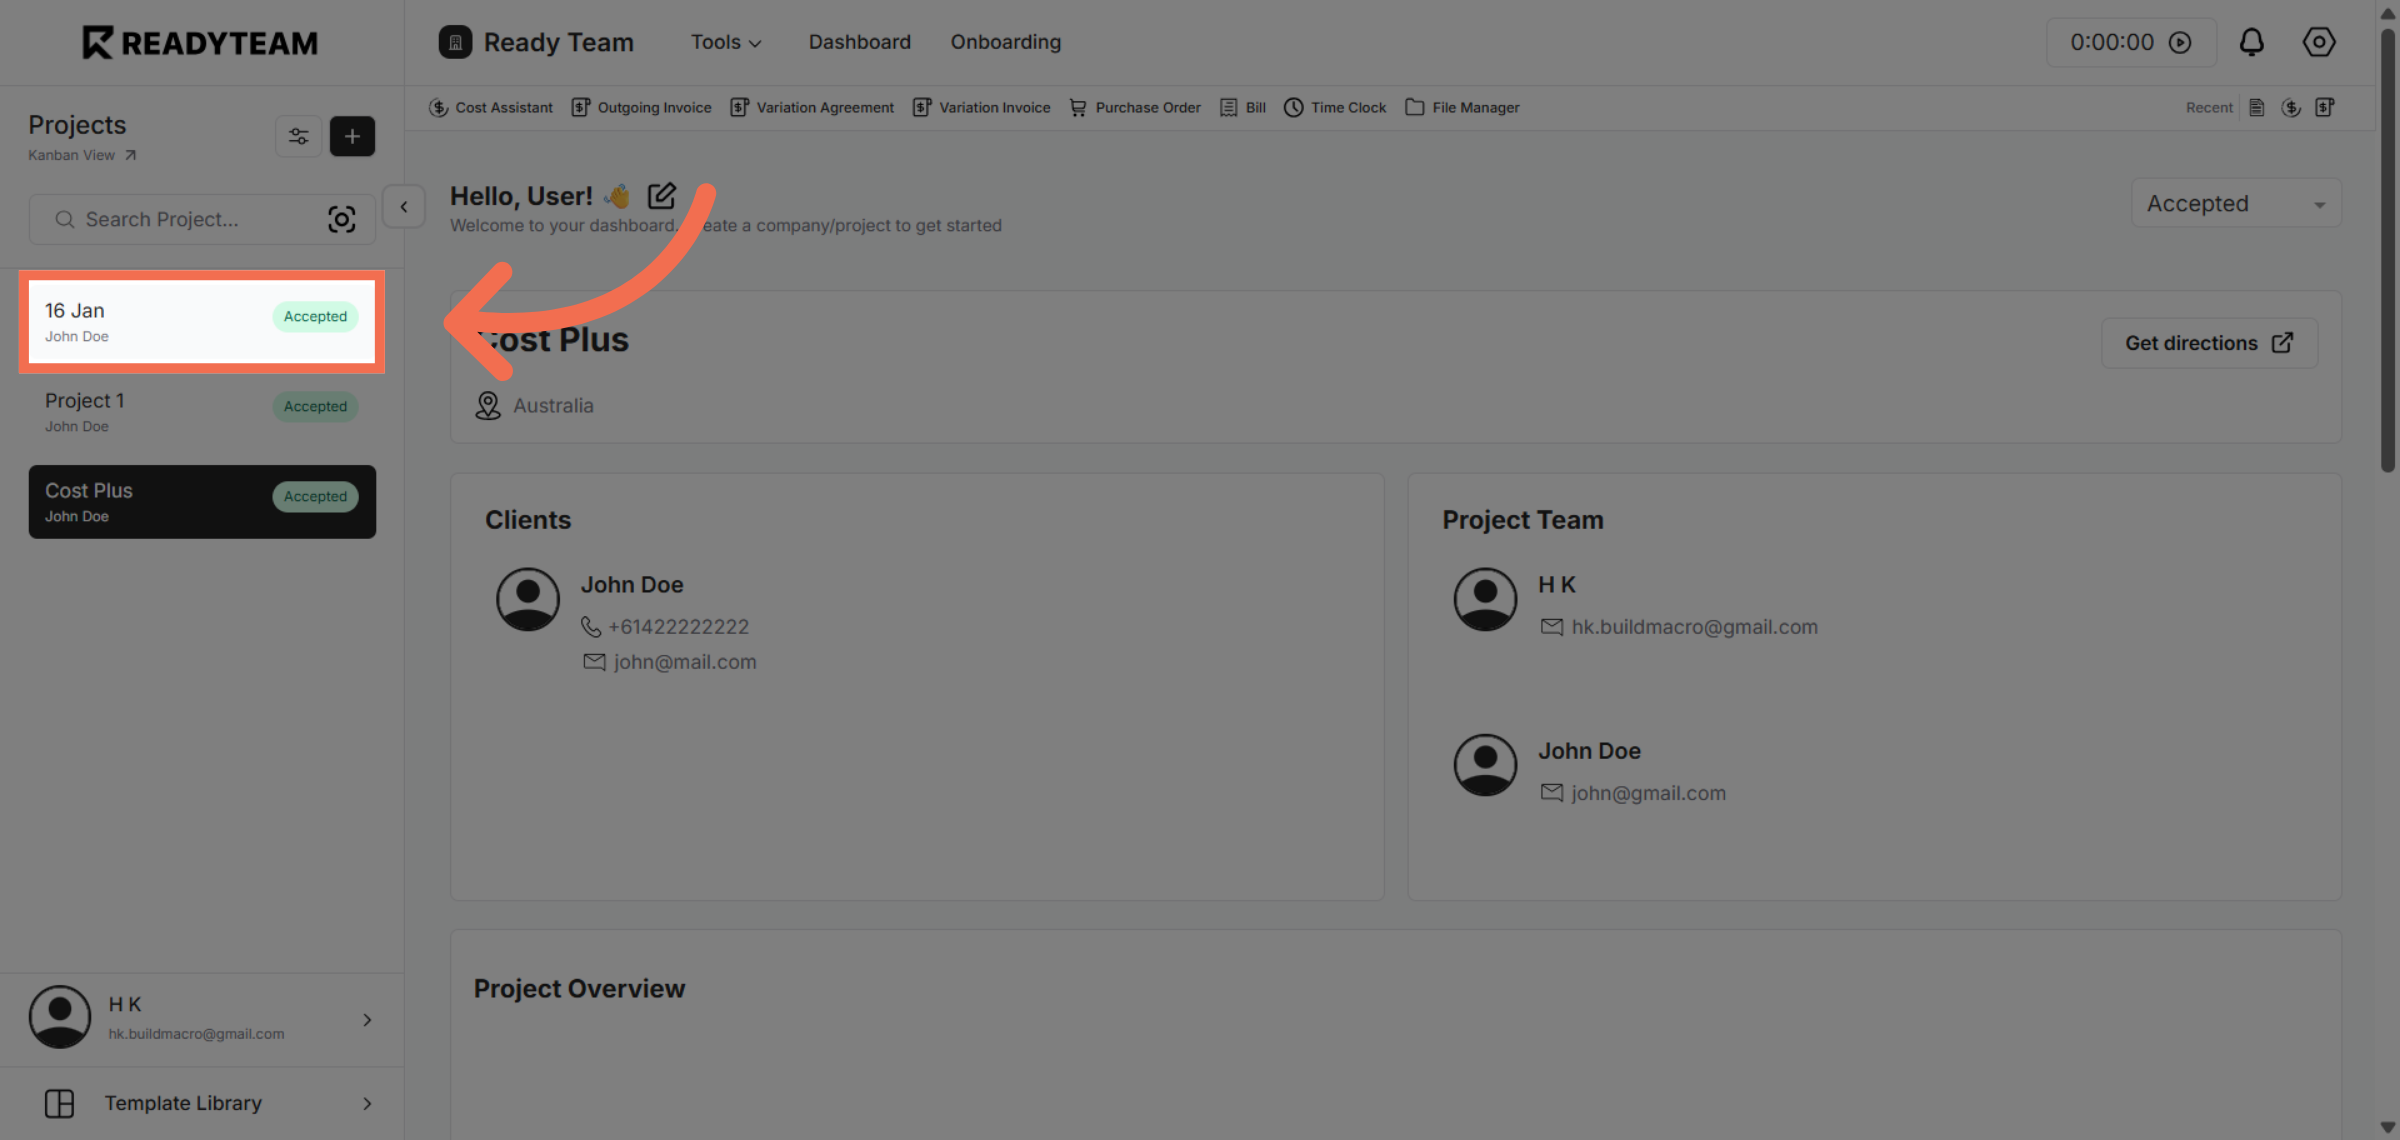Collapse the projects sidebar with the chevron
Image resolution: width=2400 pixels, height=1140 pixels.
pos(403,206)
